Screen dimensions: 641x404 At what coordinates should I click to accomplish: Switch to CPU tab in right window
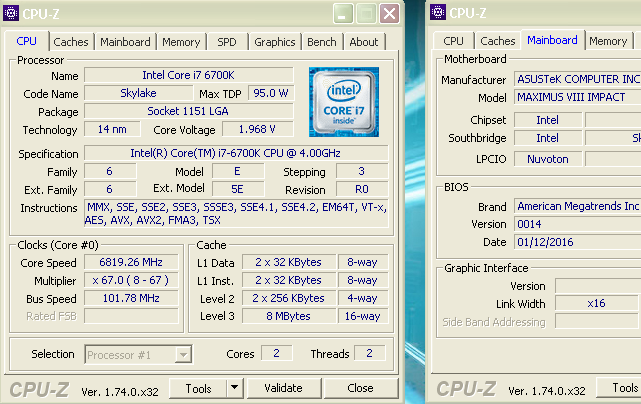click(x=453, y=41)
